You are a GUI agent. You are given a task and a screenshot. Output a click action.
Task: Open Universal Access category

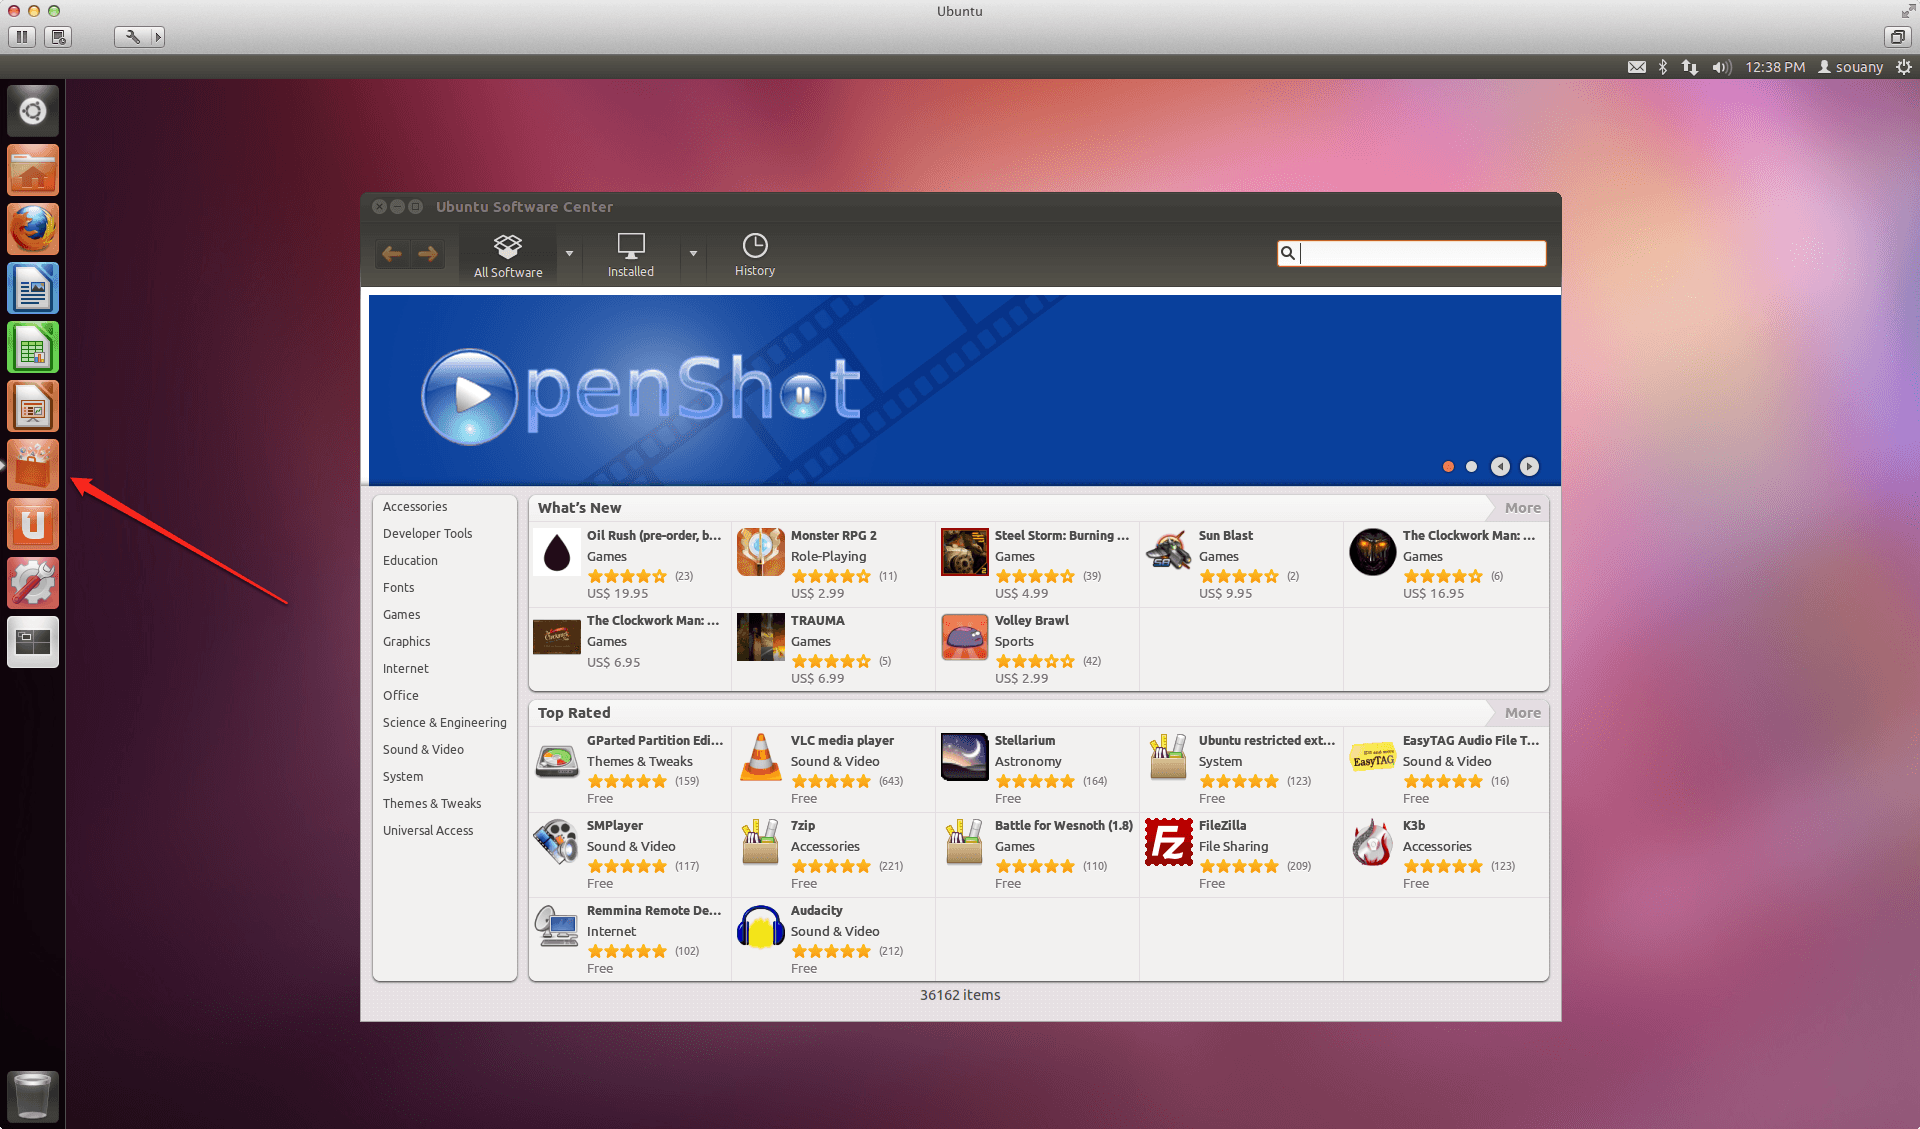[x=428, y=831]
